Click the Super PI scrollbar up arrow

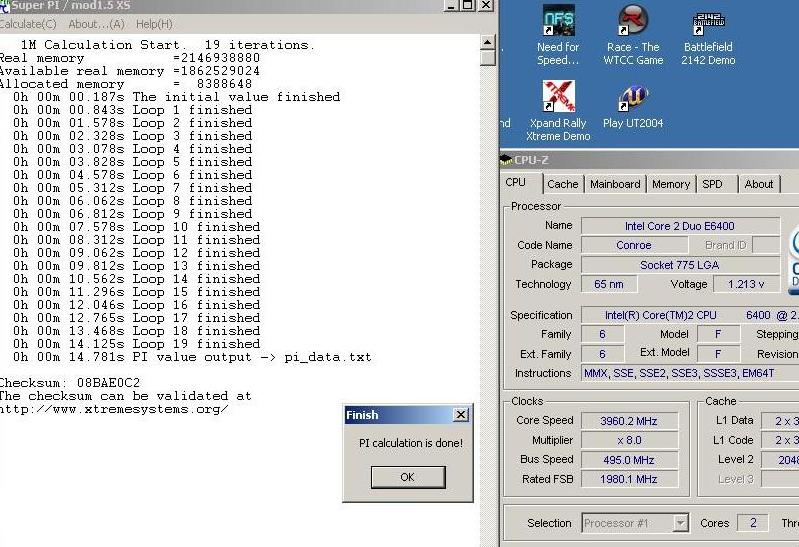point(487,42)
